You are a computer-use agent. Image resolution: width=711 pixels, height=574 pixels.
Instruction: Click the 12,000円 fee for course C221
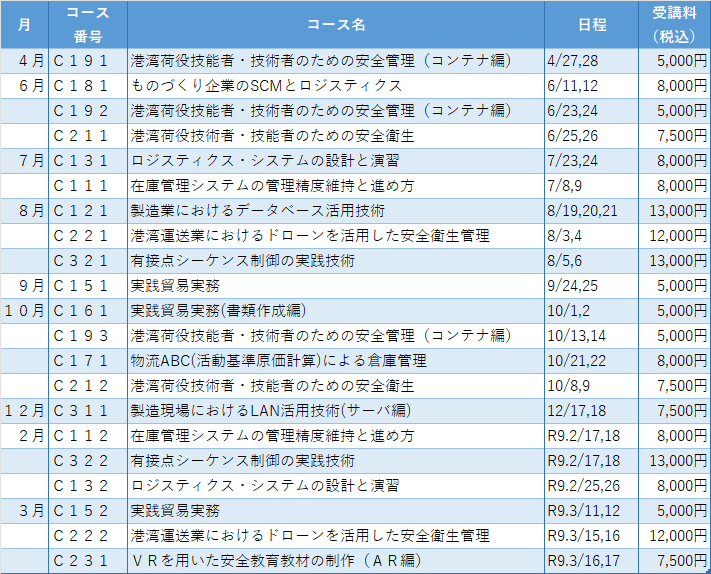(x=673, y=235)
